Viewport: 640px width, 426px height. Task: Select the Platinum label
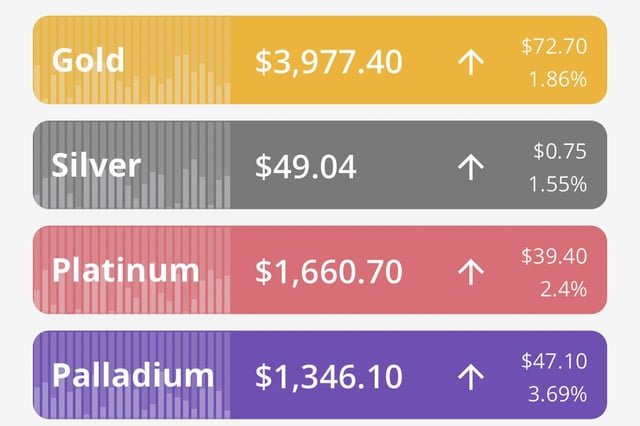tap(125, 270)
